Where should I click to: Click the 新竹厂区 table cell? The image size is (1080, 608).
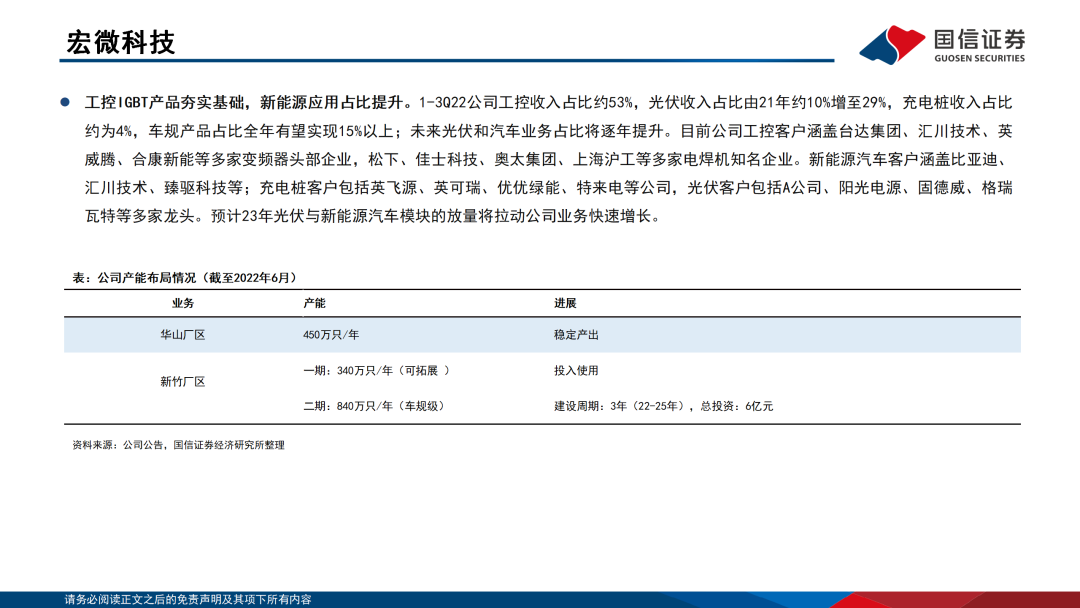(183, 381)
